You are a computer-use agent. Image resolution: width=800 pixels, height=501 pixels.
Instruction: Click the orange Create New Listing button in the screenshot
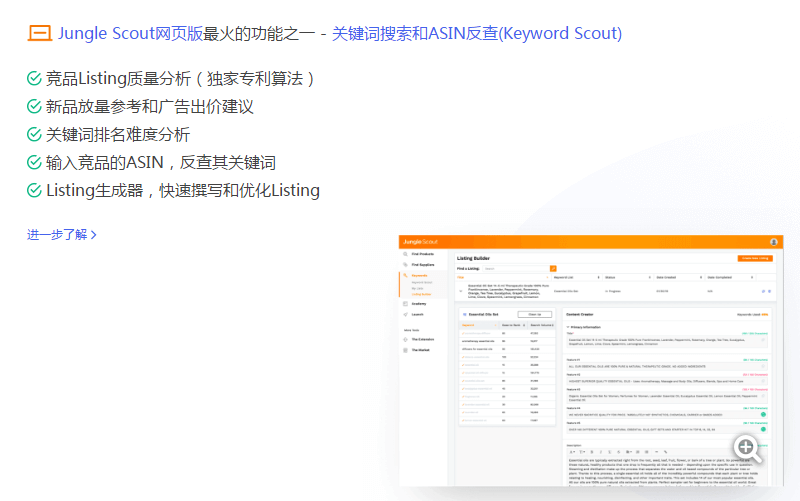click(x=755, y=258)
